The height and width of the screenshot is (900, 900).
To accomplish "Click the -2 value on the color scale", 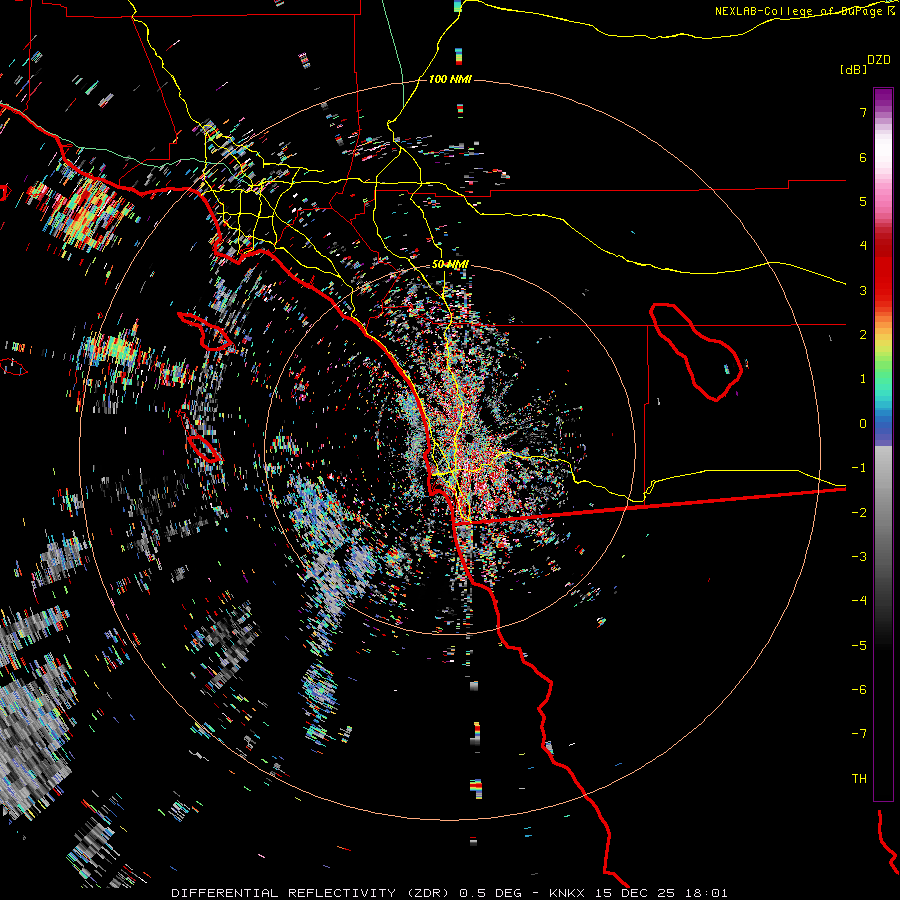I will 859,513.
